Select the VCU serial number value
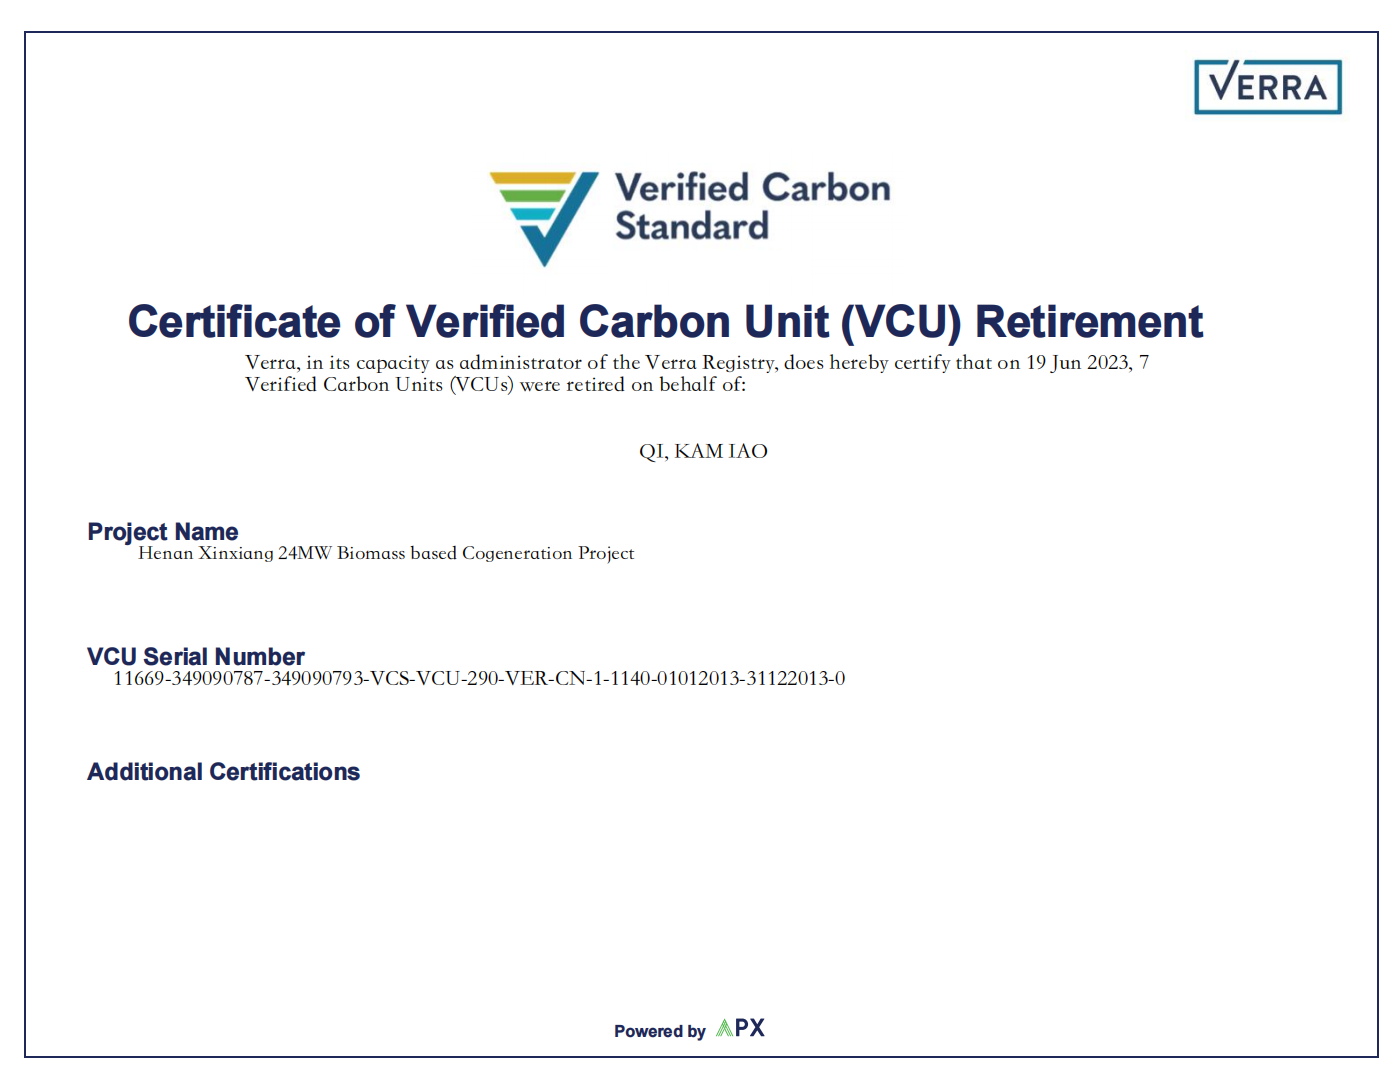The width and height of the screenshot is (1400, 1080). (479, 678)
